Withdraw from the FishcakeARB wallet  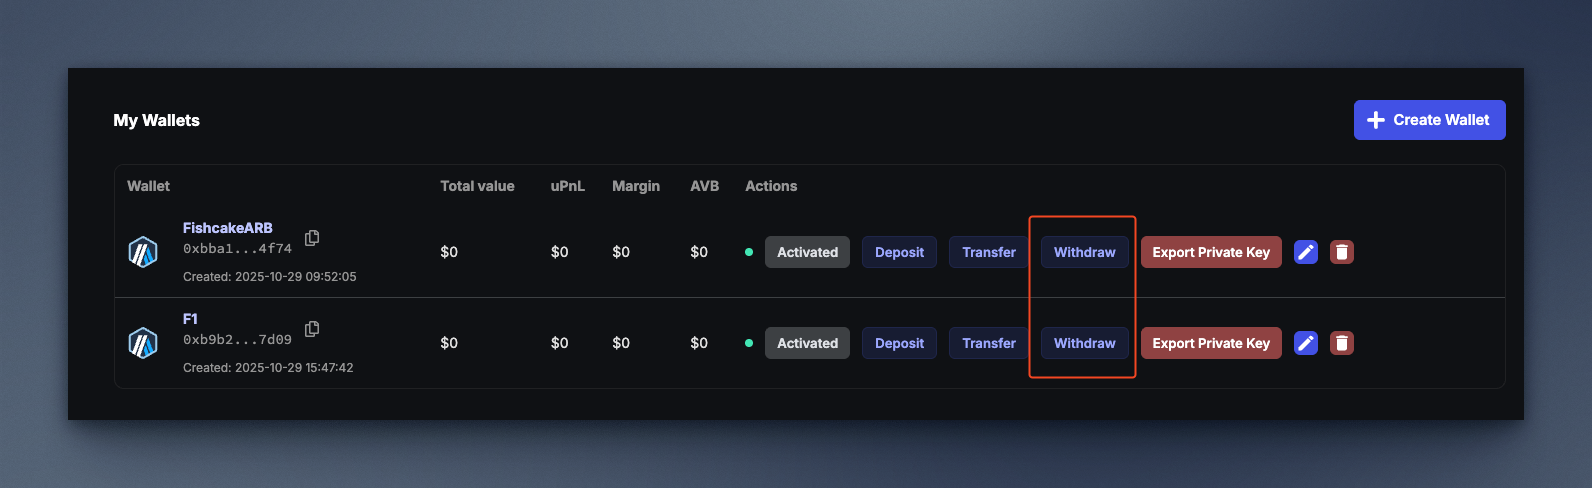pos(1084,252)
